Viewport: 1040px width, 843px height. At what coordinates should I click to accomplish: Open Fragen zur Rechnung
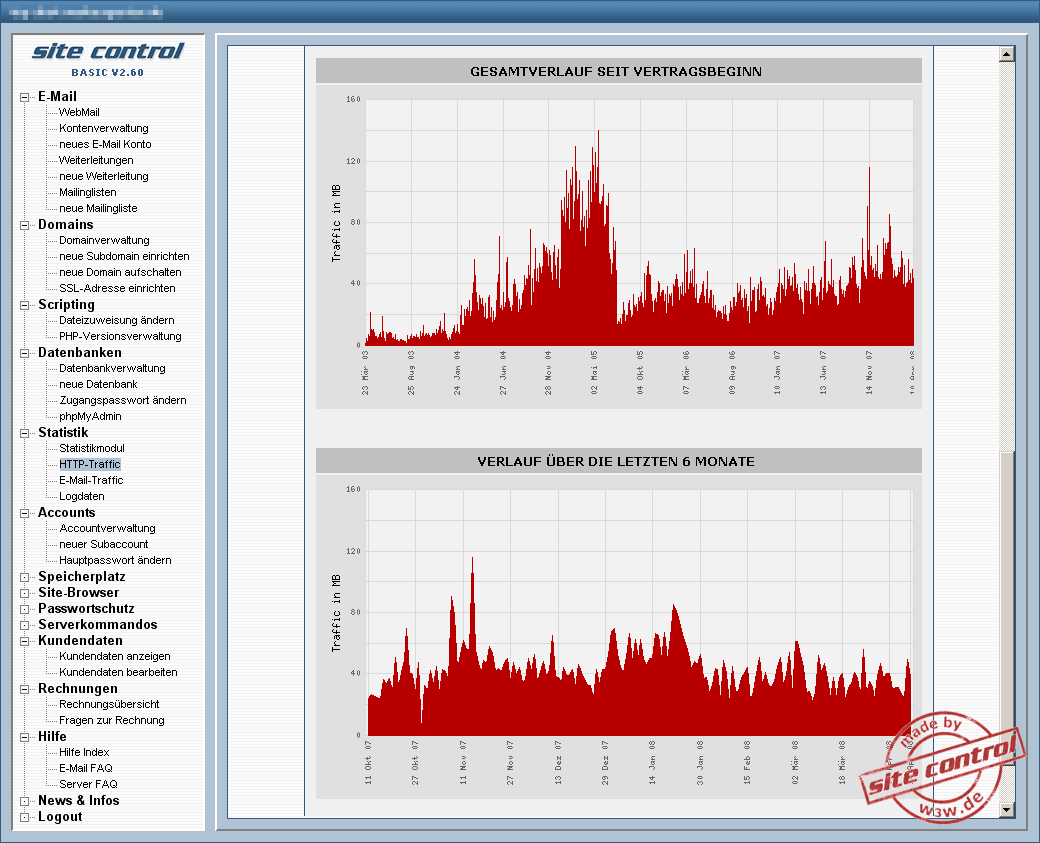click(x=111, y=720)
